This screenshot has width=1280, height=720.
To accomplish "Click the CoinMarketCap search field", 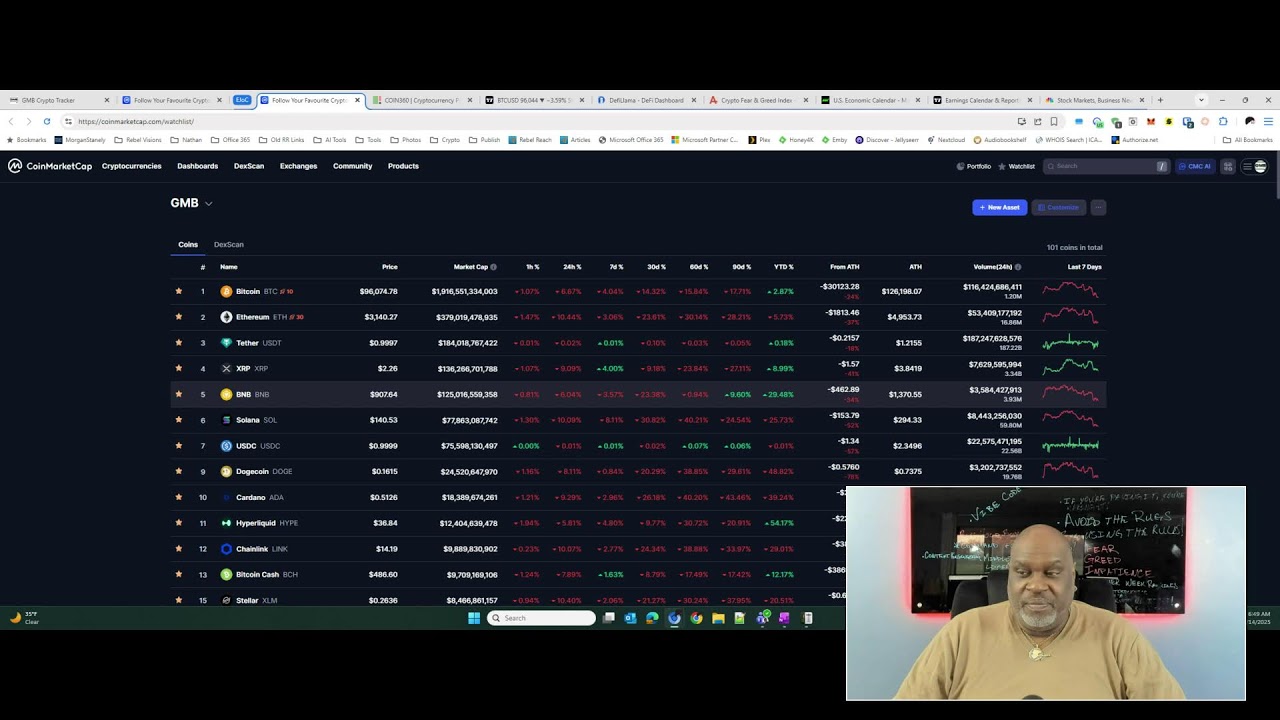I will (x=1100, y=166).
